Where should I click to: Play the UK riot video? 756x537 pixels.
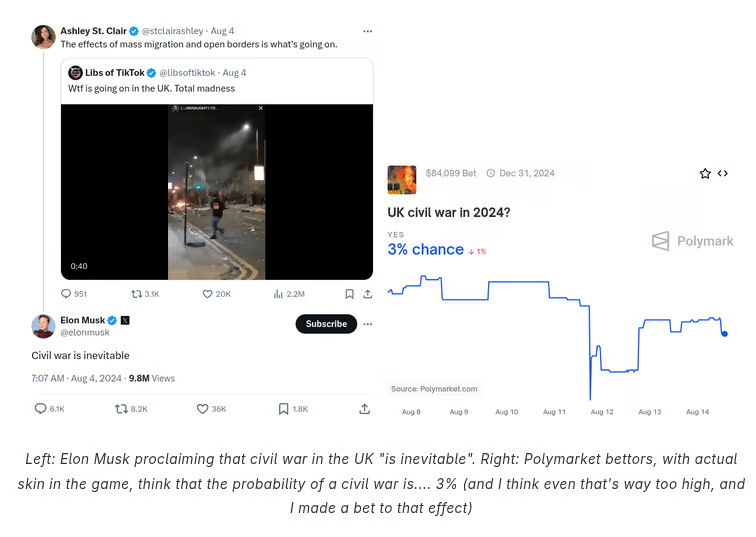tap(216, 192)
